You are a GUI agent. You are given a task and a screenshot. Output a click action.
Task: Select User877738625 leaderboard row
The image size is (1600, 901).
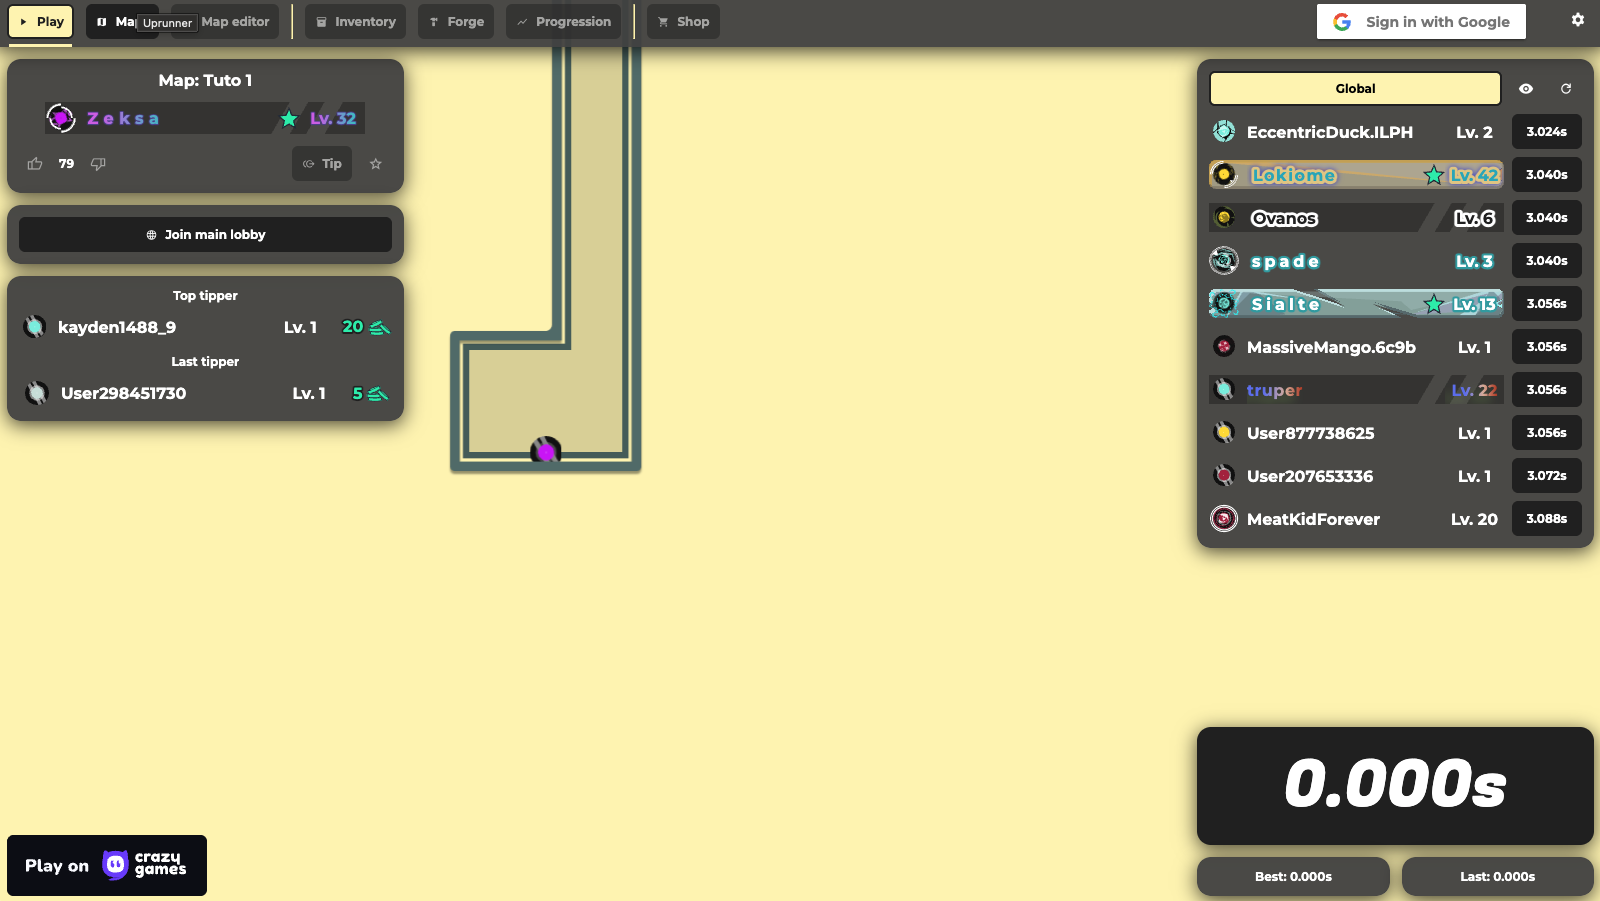coord(1395,433)
